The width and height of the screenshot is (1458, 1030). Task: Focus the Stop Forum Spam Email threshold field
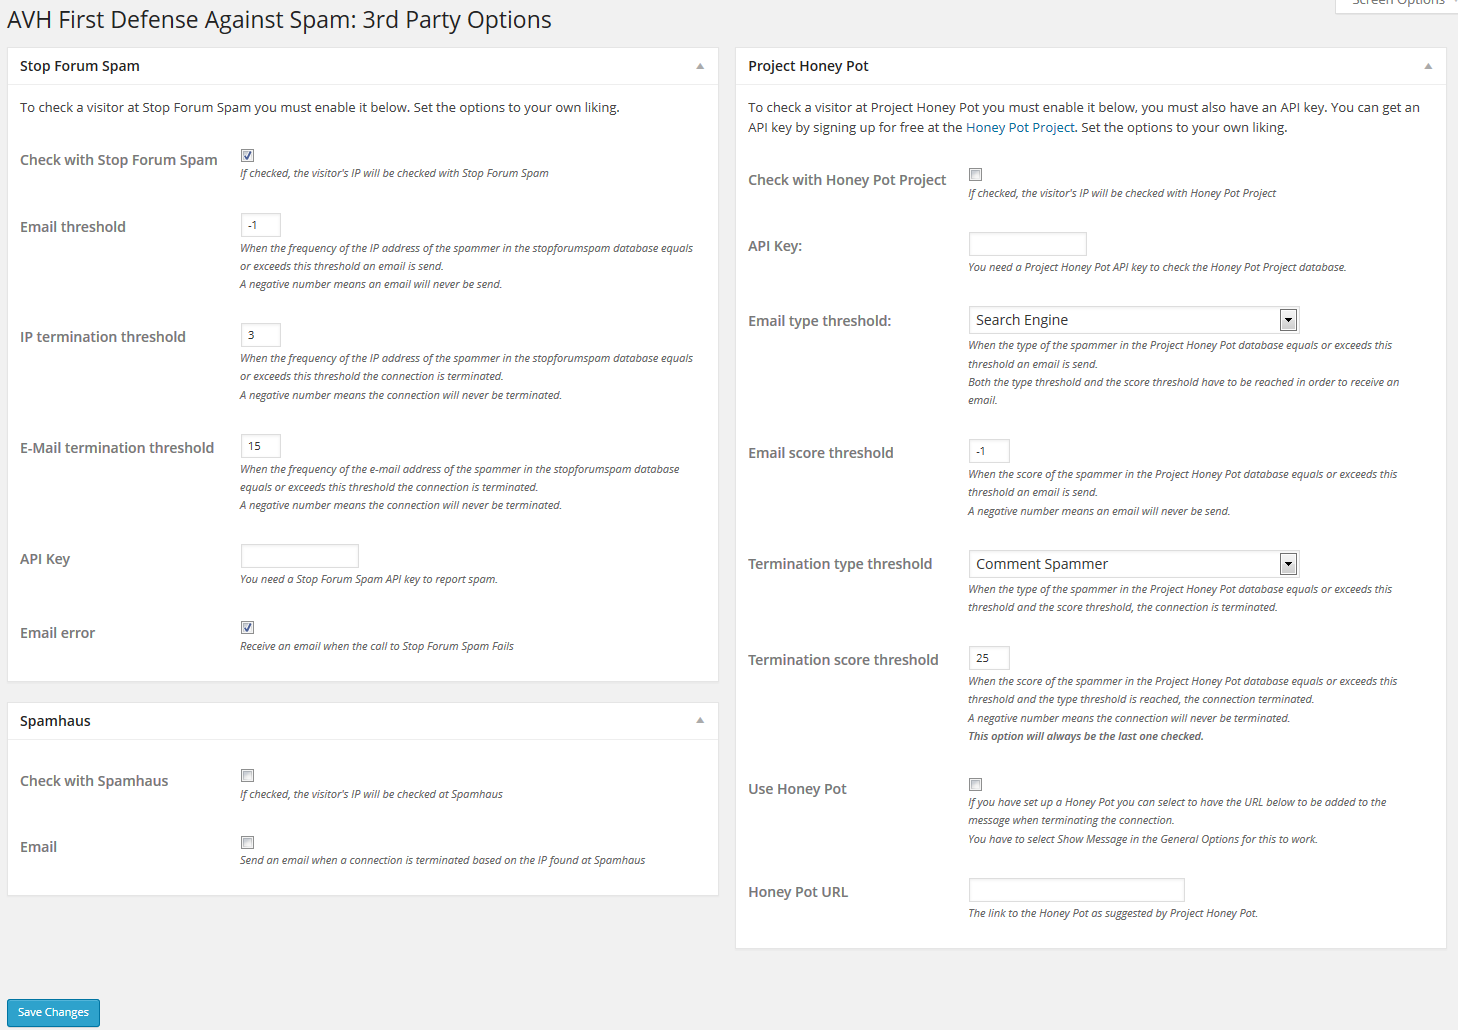point(261,225)
